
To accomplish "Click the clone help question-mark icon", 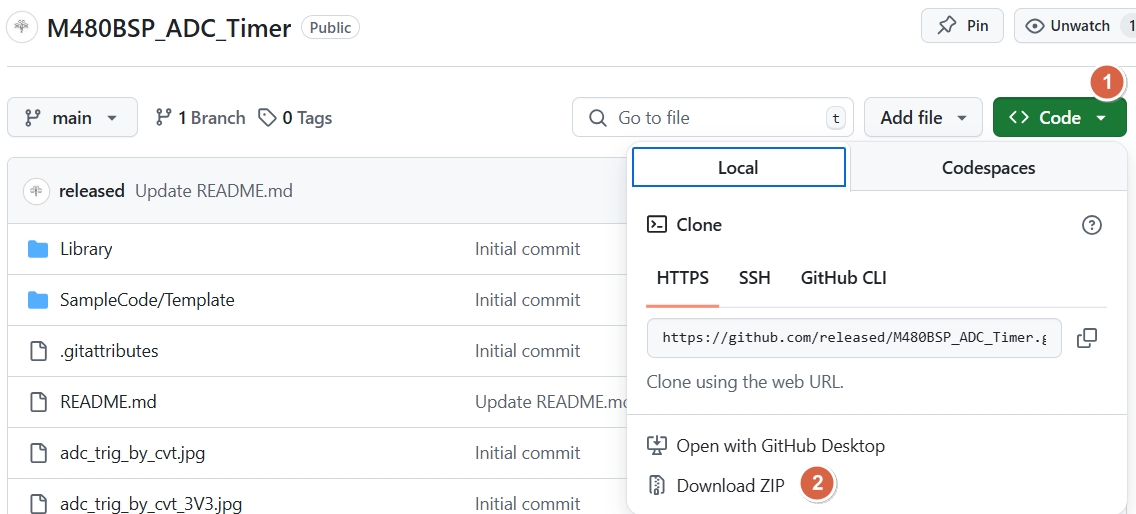I will 1091,225.
